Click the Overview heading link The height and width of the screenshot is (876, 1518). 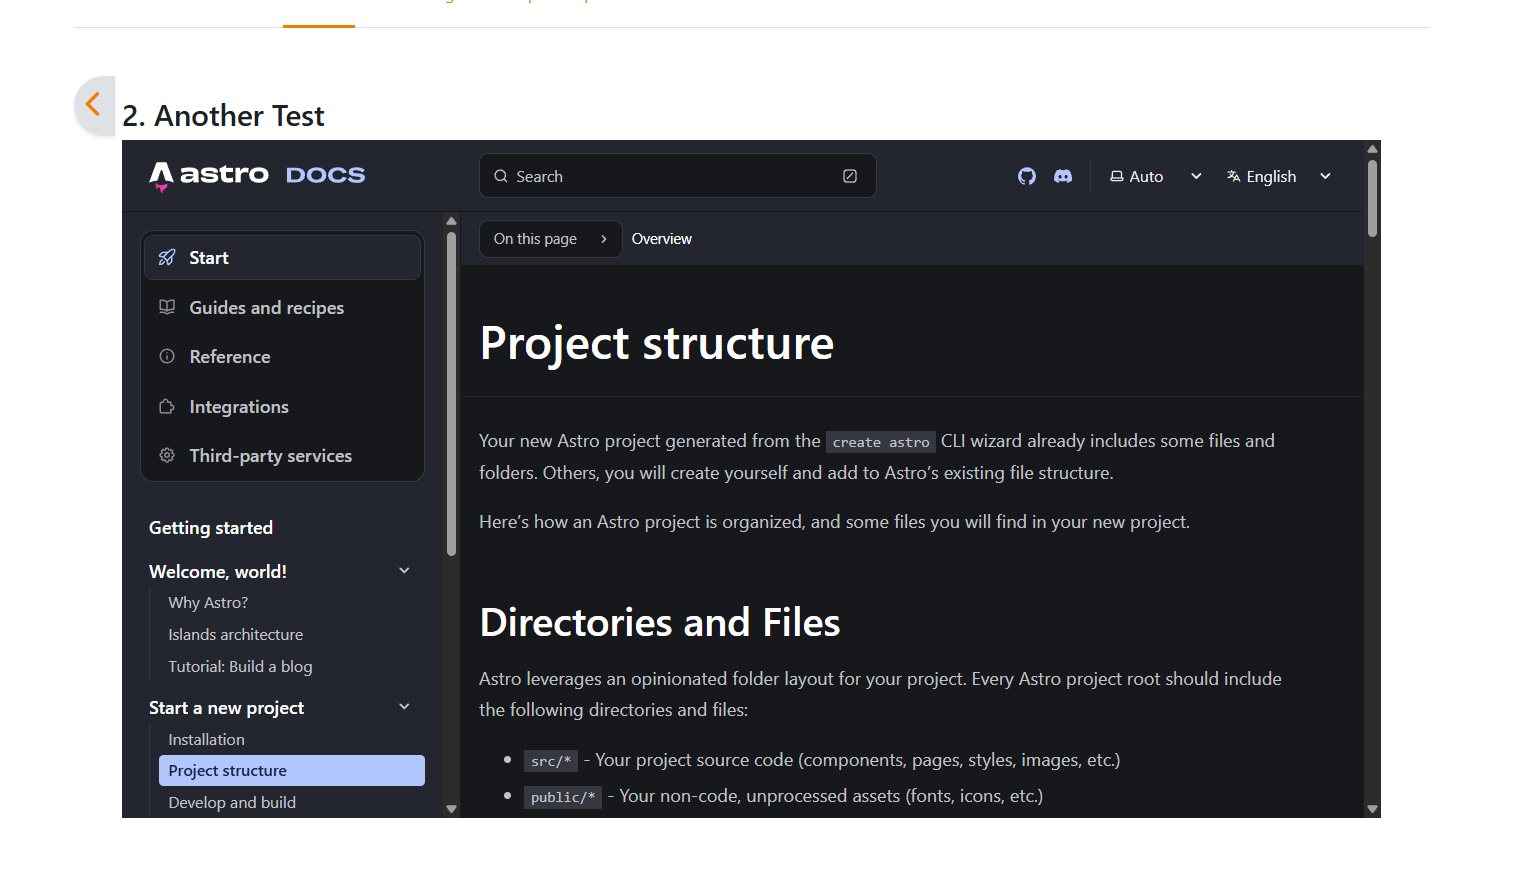click(662, 239)
